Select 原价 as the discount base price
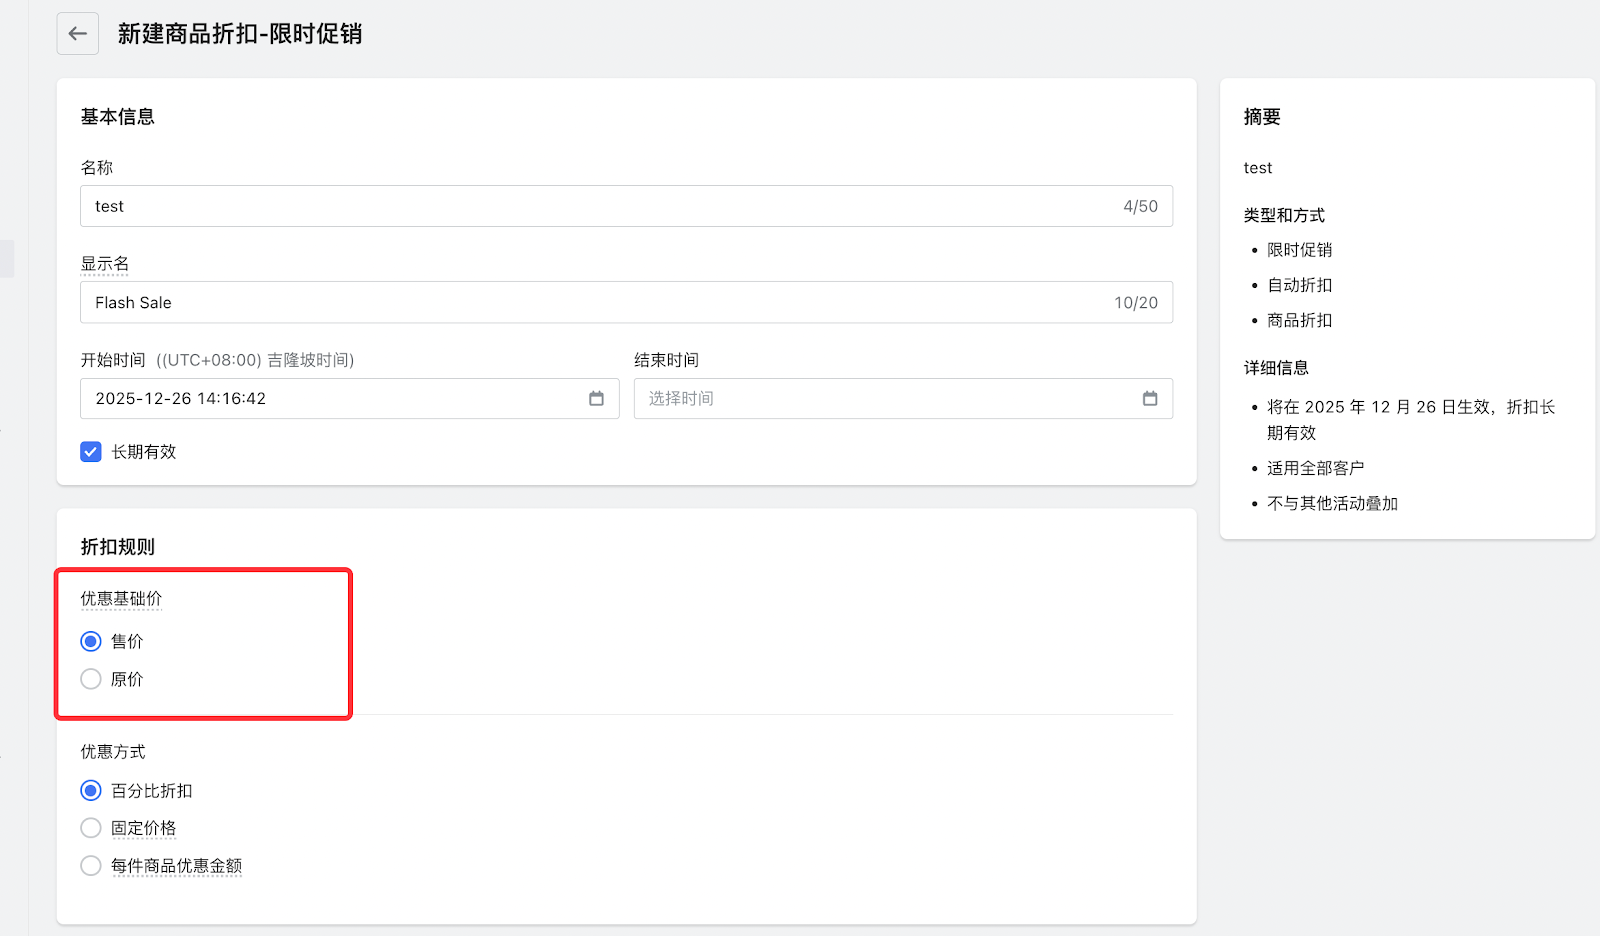 [91, 679]
